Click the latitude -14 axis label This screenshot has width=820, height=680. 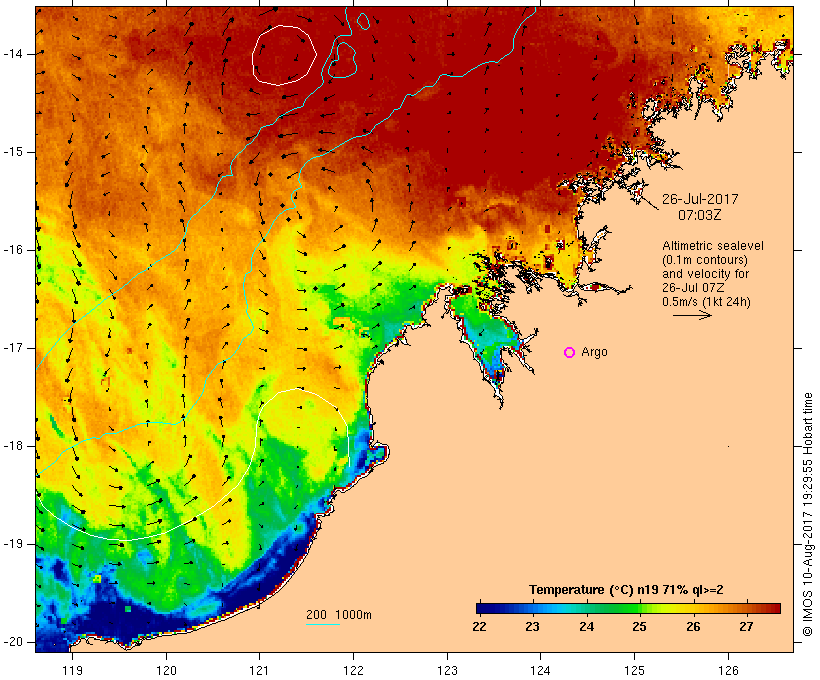pyautogui.click(x=13, y=54)
